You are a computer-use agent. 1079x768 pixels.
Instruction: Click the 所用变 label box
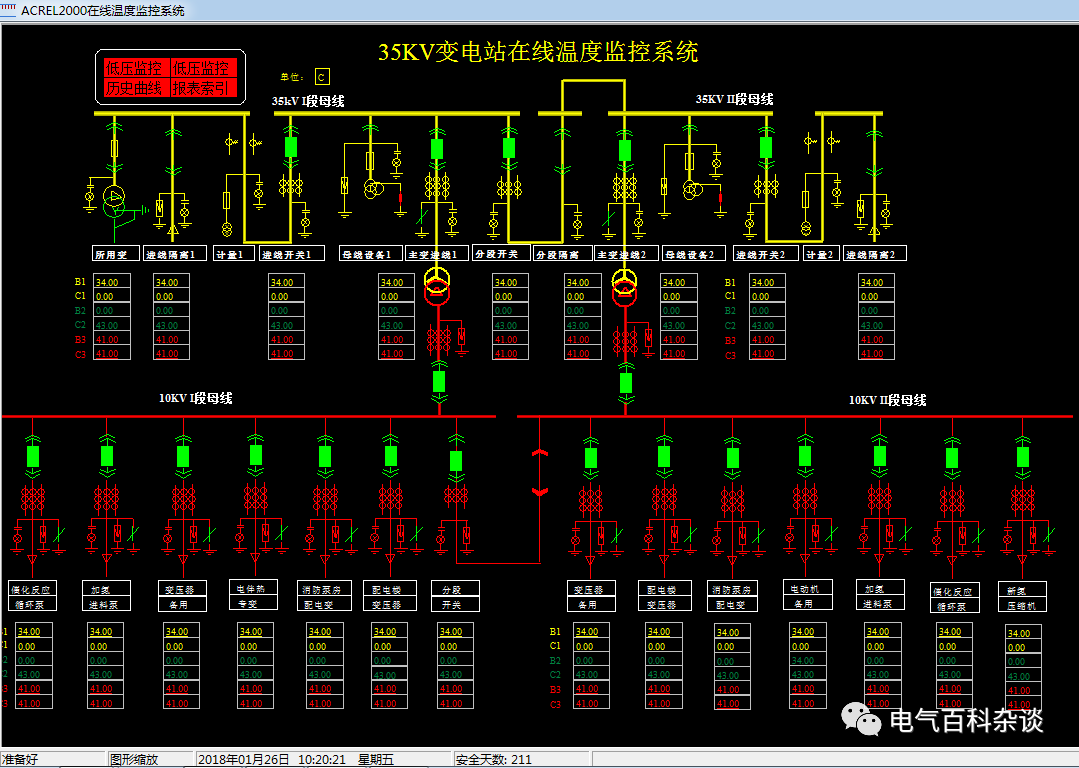[x=116, y=253]
